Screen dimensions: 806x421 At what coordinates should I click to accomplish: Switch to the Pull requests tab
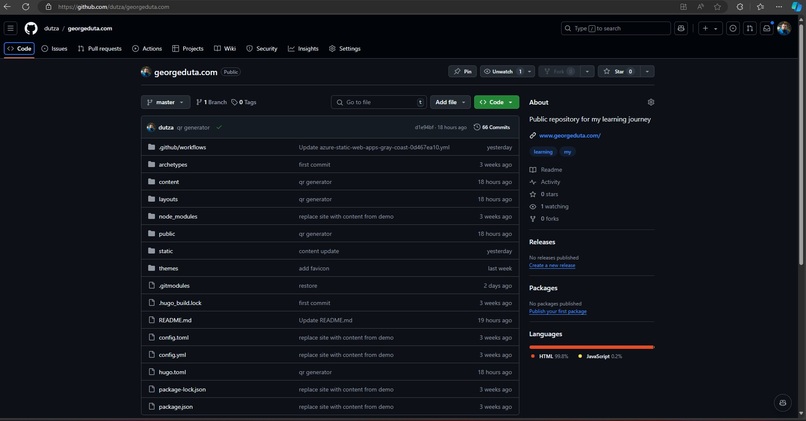[100, 49]
